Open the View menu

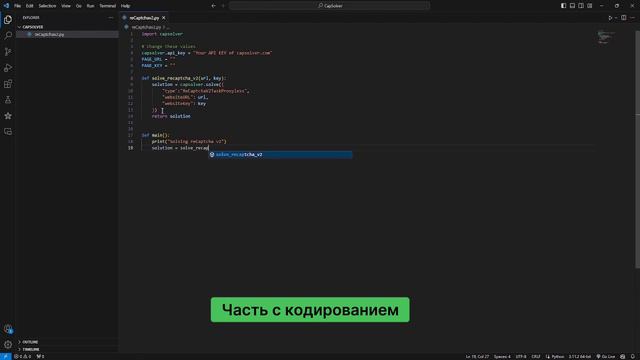66,6
